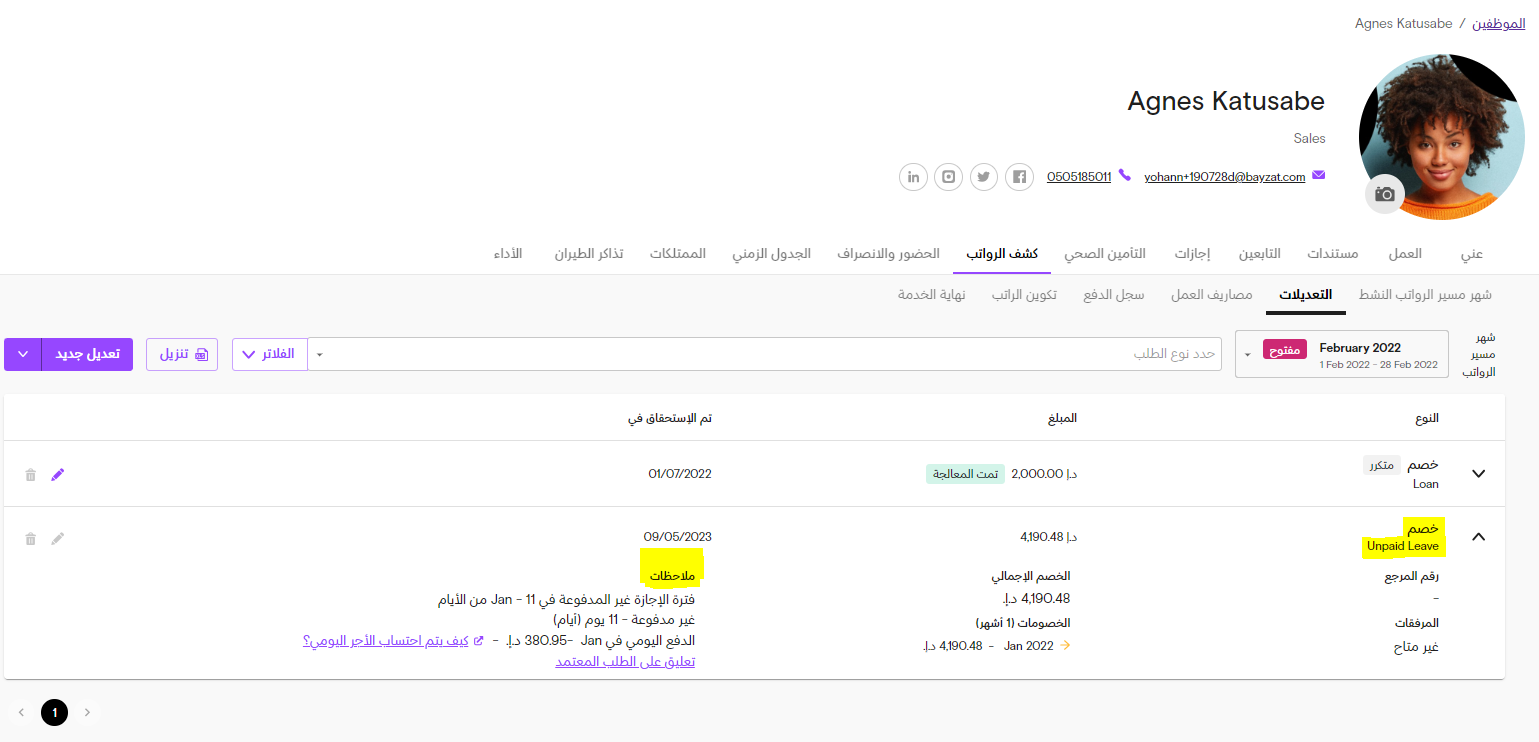1539x742 pixels.
Task: Switch to the إجازات tab
Action: (x=1192, y=254)
